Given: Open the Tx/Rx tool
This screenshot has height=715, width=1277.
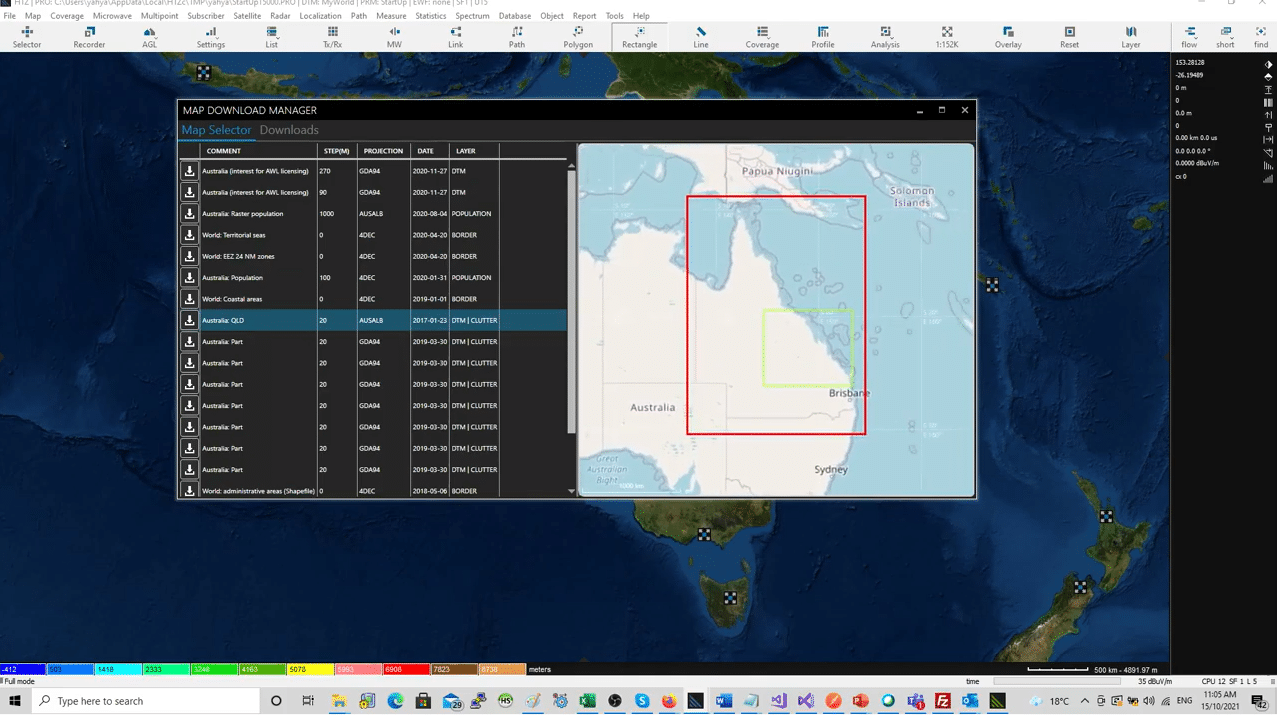Looking at the screenshot, I should click(x=332, y=38).
